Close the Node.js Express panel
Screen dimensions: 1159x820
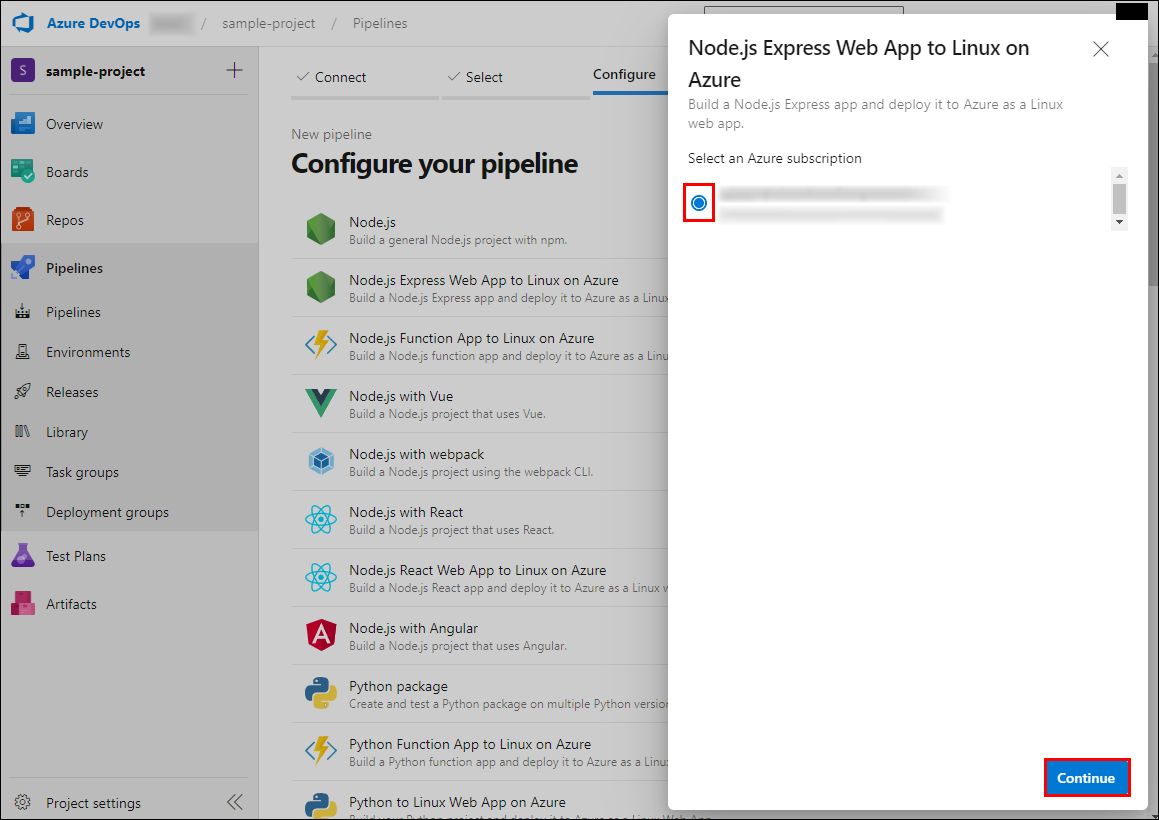click(x=1101, y=49)
